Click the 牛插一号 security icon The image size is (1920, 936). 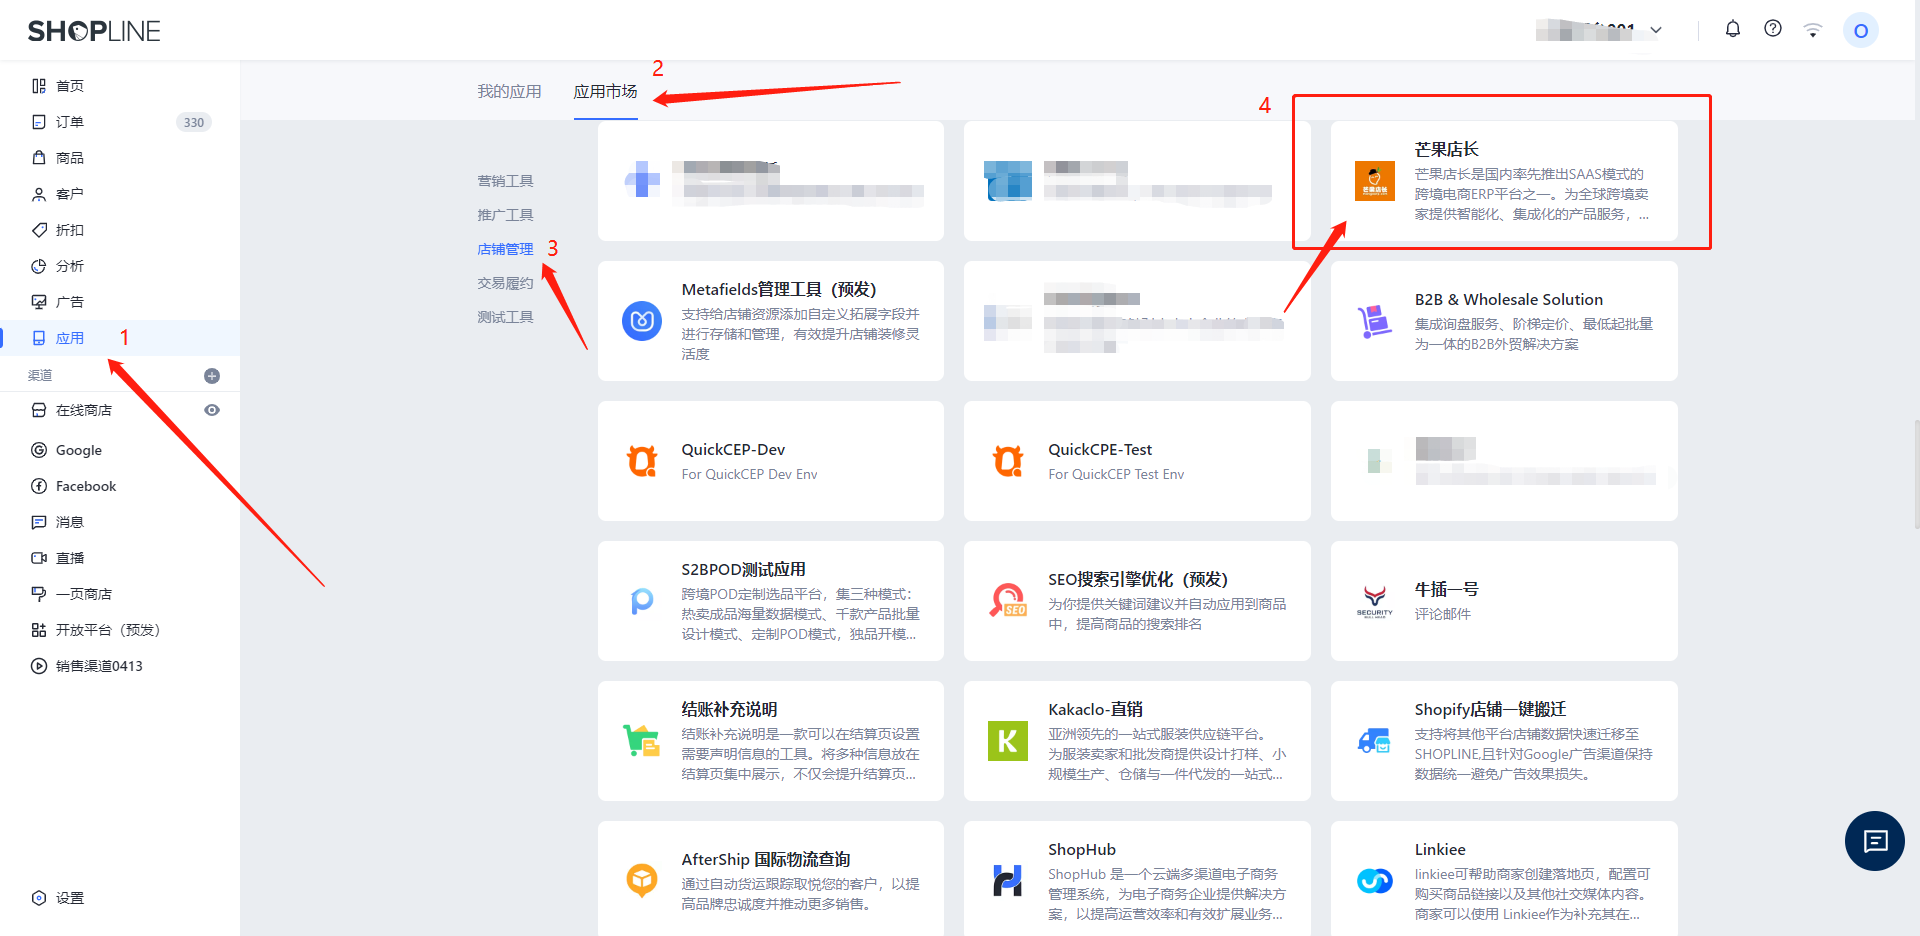[1374, 601]
